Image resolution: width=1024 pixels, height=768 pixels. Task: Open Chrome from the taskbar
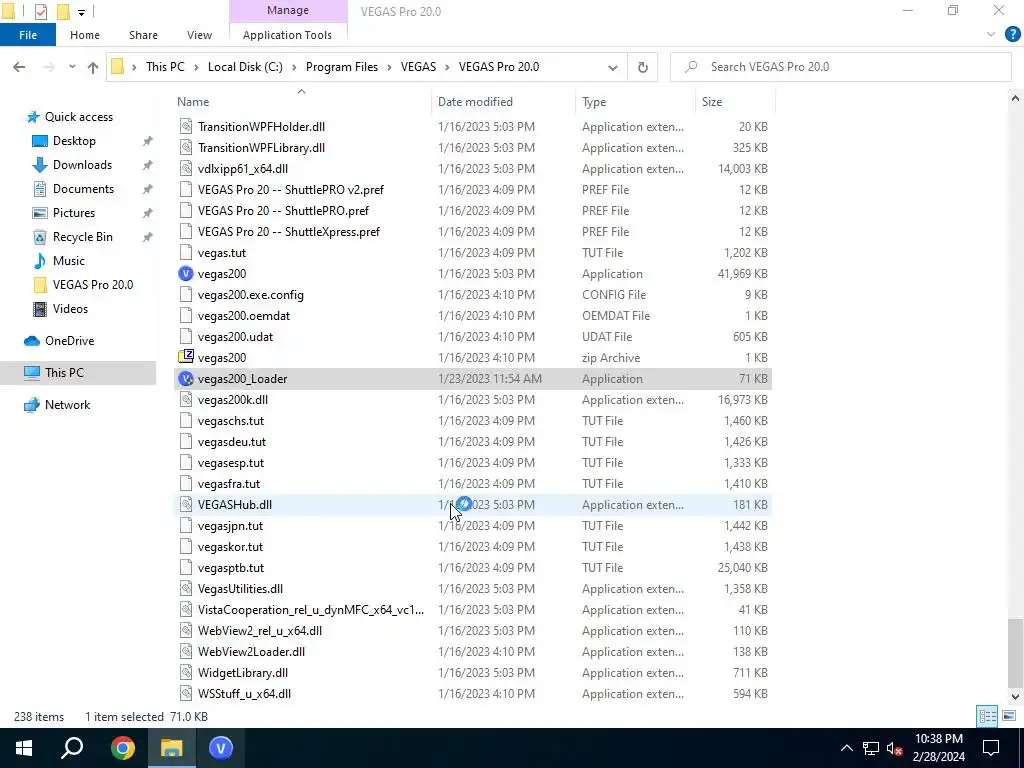tap(123, 748)
